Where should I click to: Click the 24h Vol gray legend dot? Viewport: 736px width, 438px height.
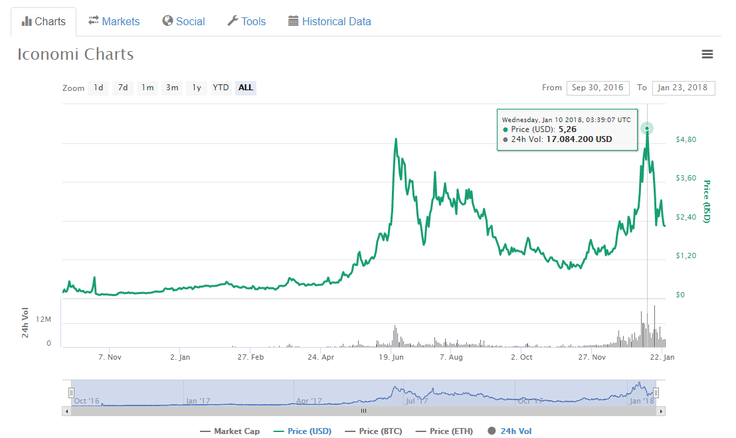tap(491, 431)
